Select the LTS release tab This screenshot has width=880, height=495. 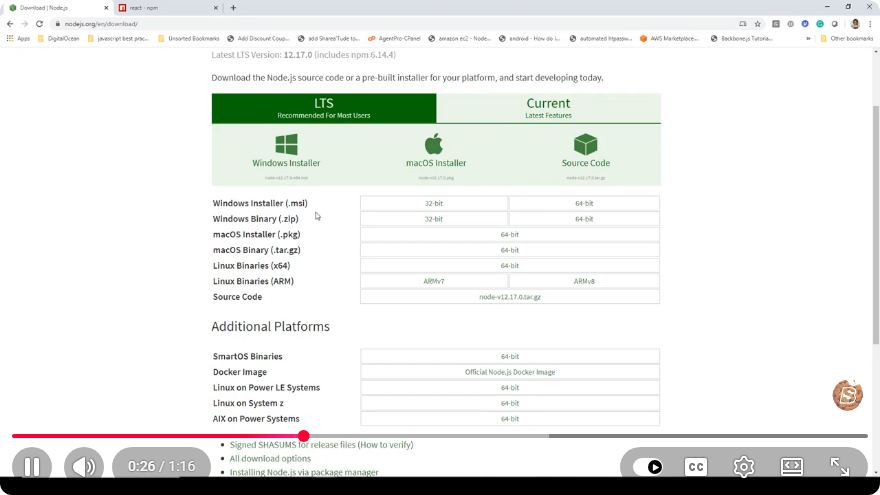tap(324, 108)
